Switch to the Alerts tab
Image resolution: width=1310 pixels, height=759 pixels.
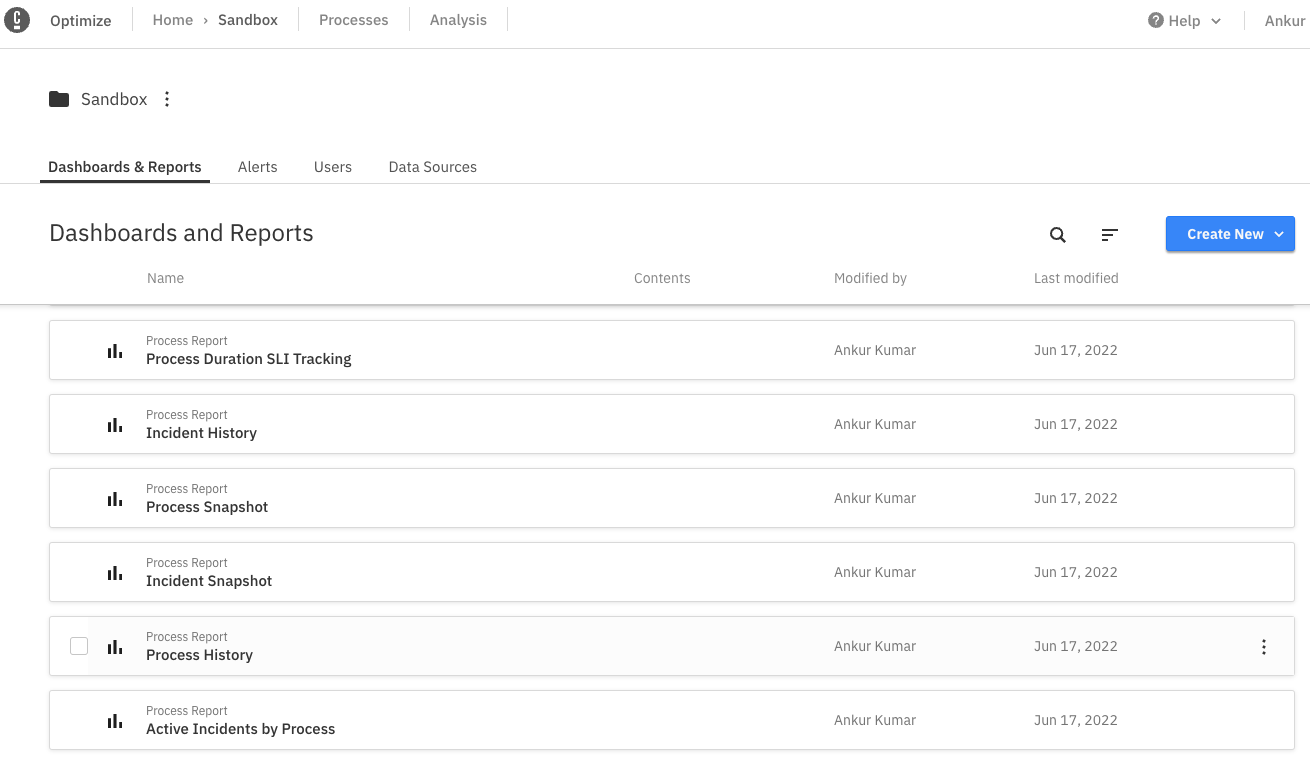pyautogui.click(x=258, y=167)
